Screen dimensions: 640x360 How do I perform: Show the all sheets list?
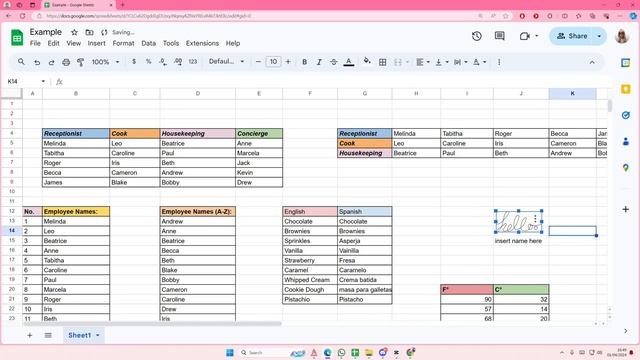pos(48,335)
